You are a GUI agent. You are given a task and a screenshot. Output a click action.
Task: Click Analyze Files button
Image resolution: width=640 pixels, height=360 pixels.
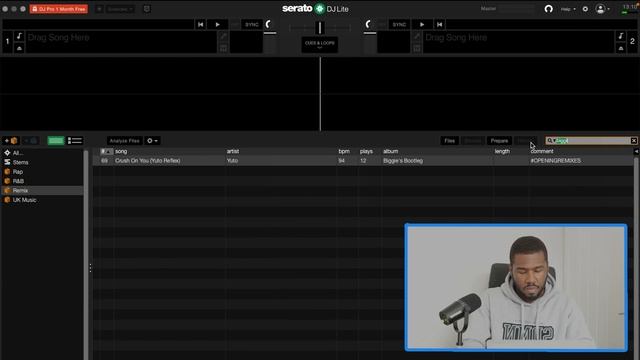click(x=124, y=141)
